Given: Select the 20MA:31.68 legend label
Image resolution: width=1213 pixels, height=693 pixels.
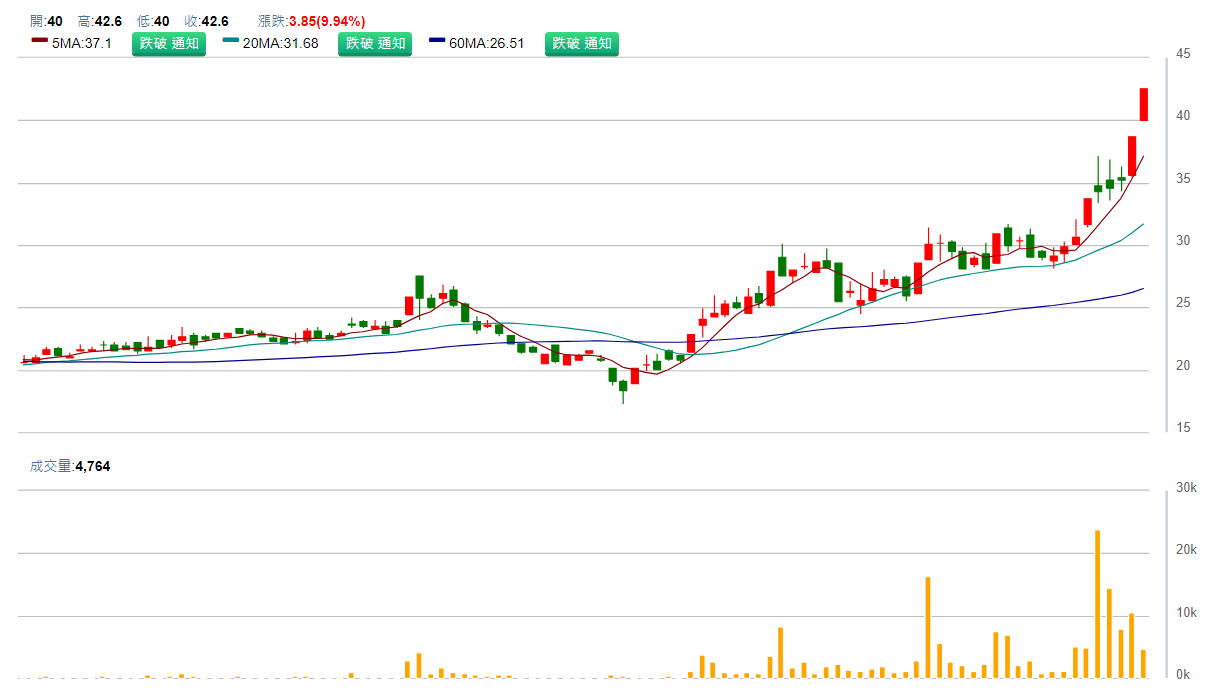Looking at the screenshot, I should click(x=280, y=44).
